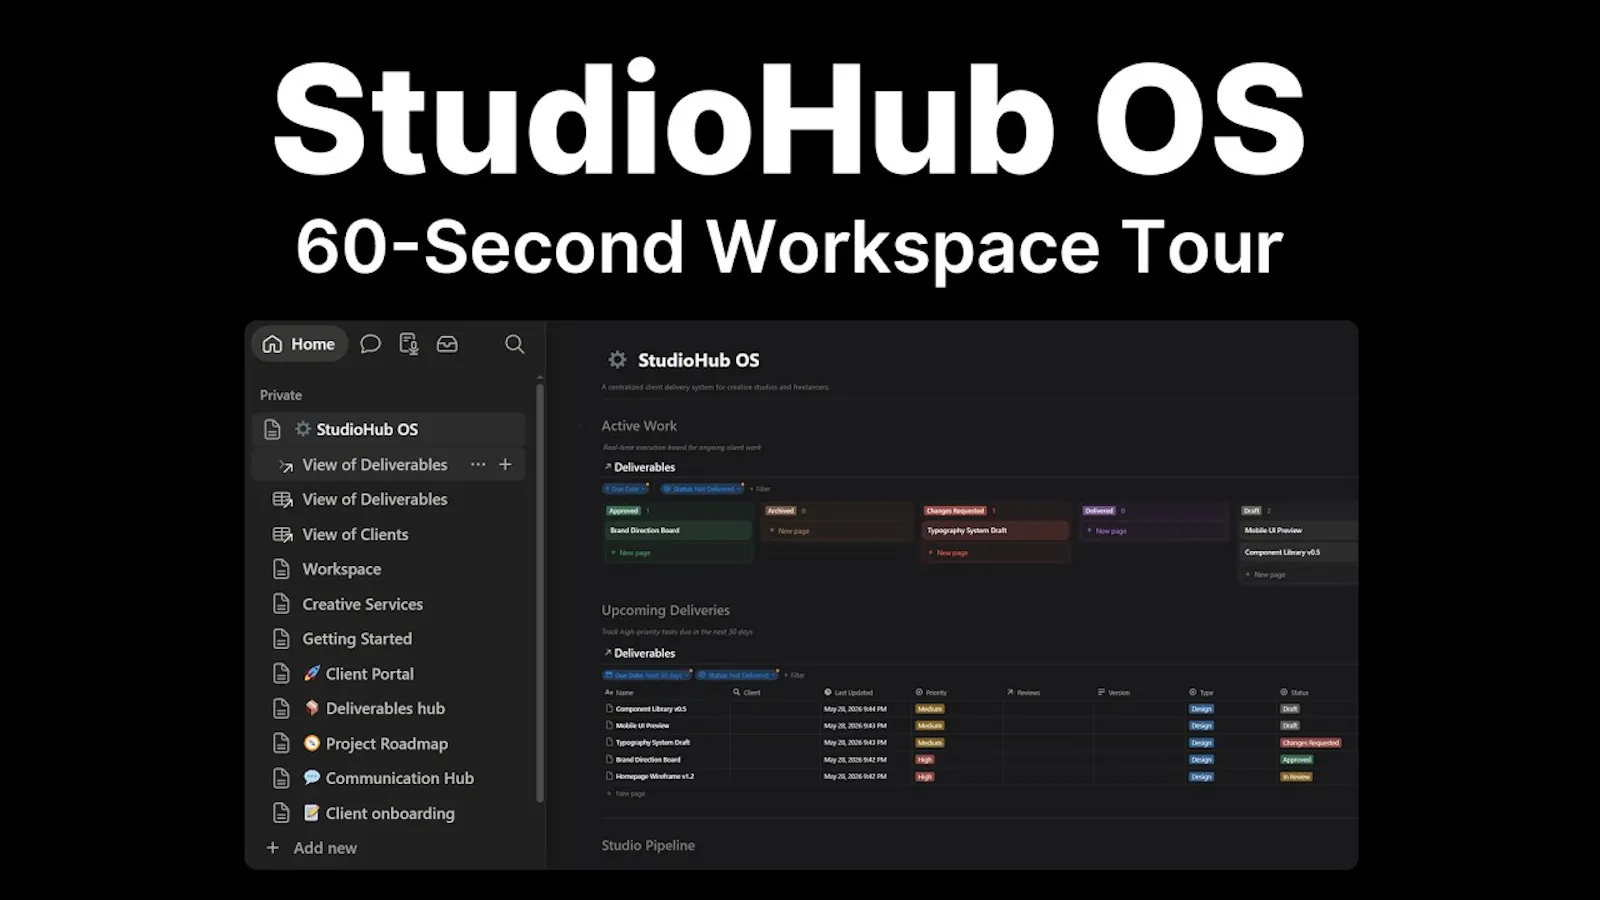
Task: Click the sidebar vertical scrollbar
Action: [540, 592]
